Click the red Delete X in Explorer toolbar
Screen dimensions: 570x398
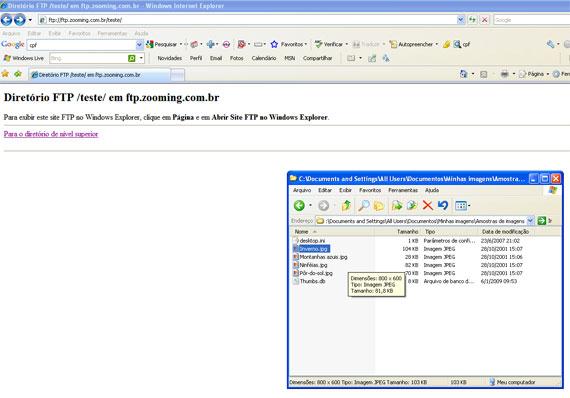(x=428, y=205)
